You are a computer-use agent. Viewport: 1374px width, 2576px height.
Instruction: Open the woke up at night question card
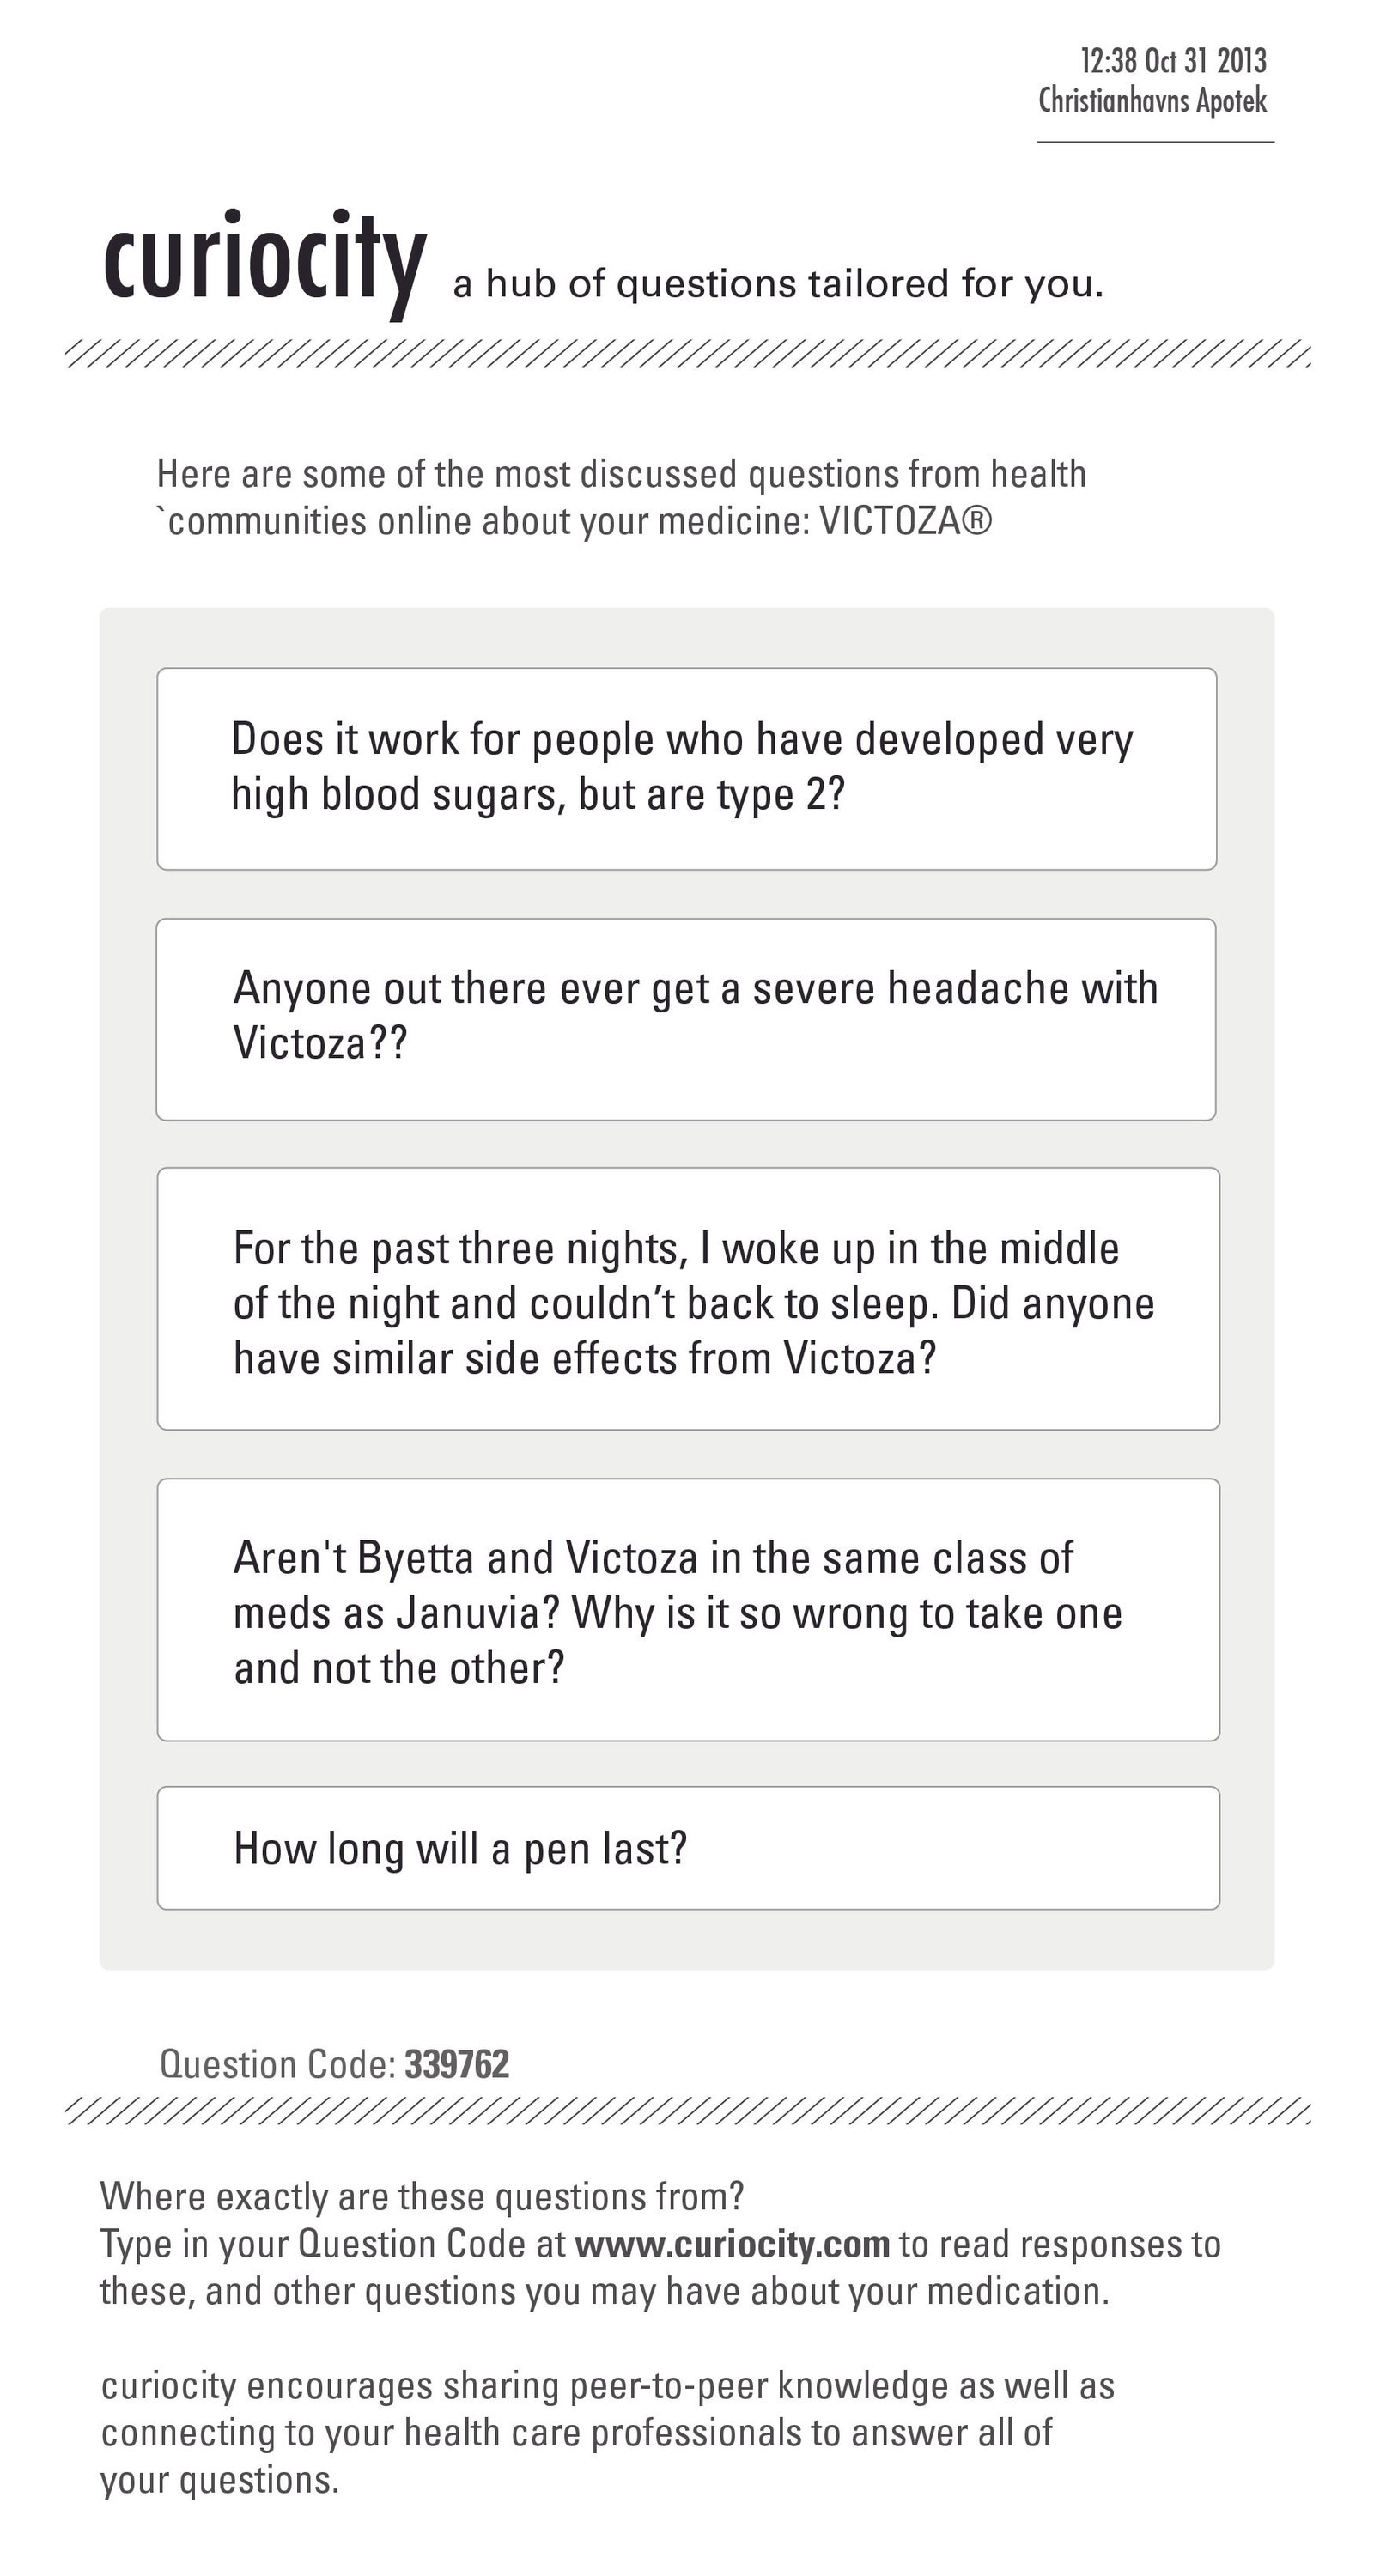pyautogui.click(x=688, y=1298)
